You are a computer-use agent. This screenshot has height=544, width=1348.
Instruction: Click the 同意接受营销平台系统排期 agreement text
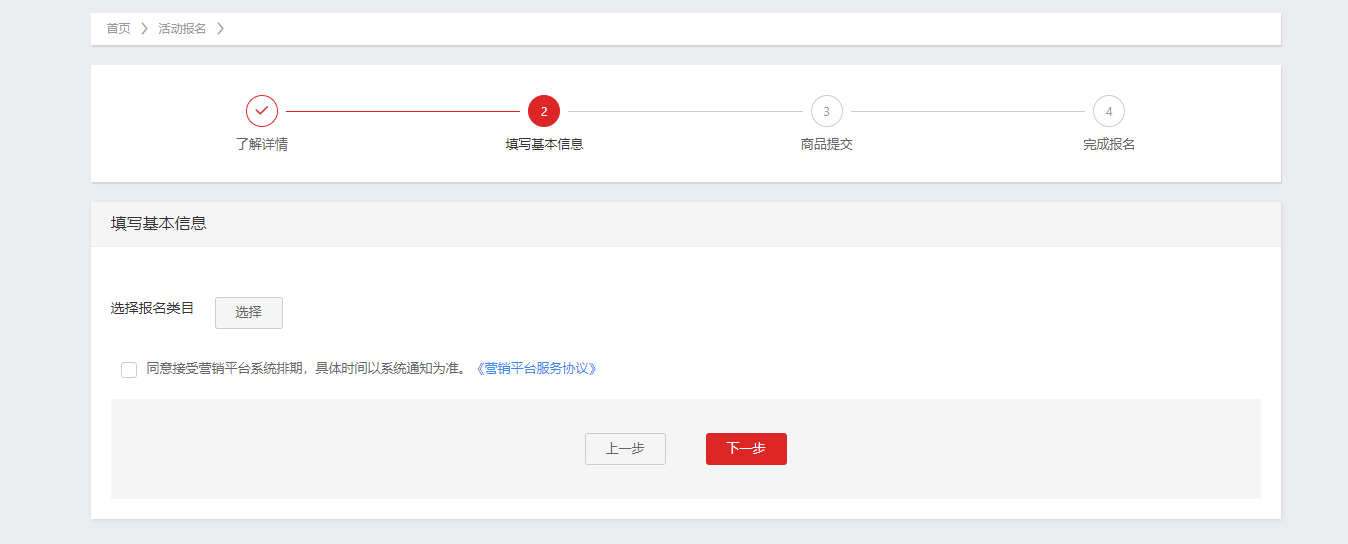click(306, 369)
